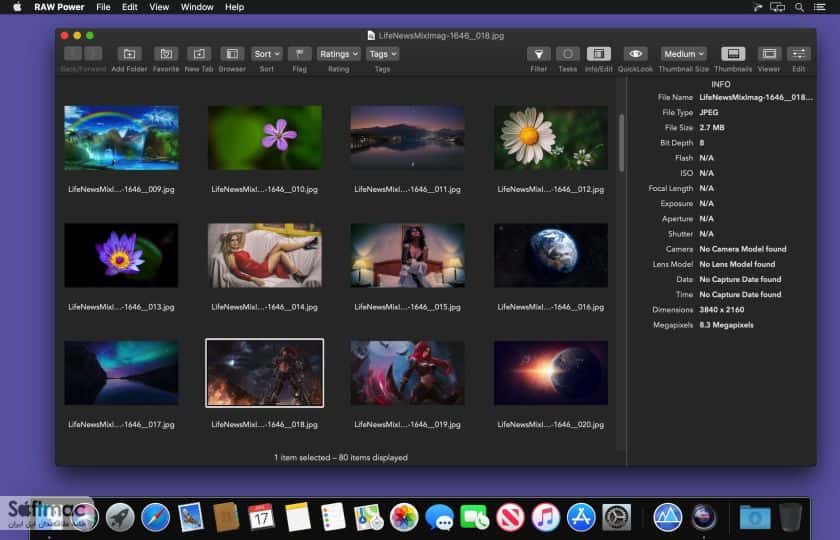Mark the folder with the Favorite icon
Viewport: 840px width, 540px height.
tap(166, 54)
